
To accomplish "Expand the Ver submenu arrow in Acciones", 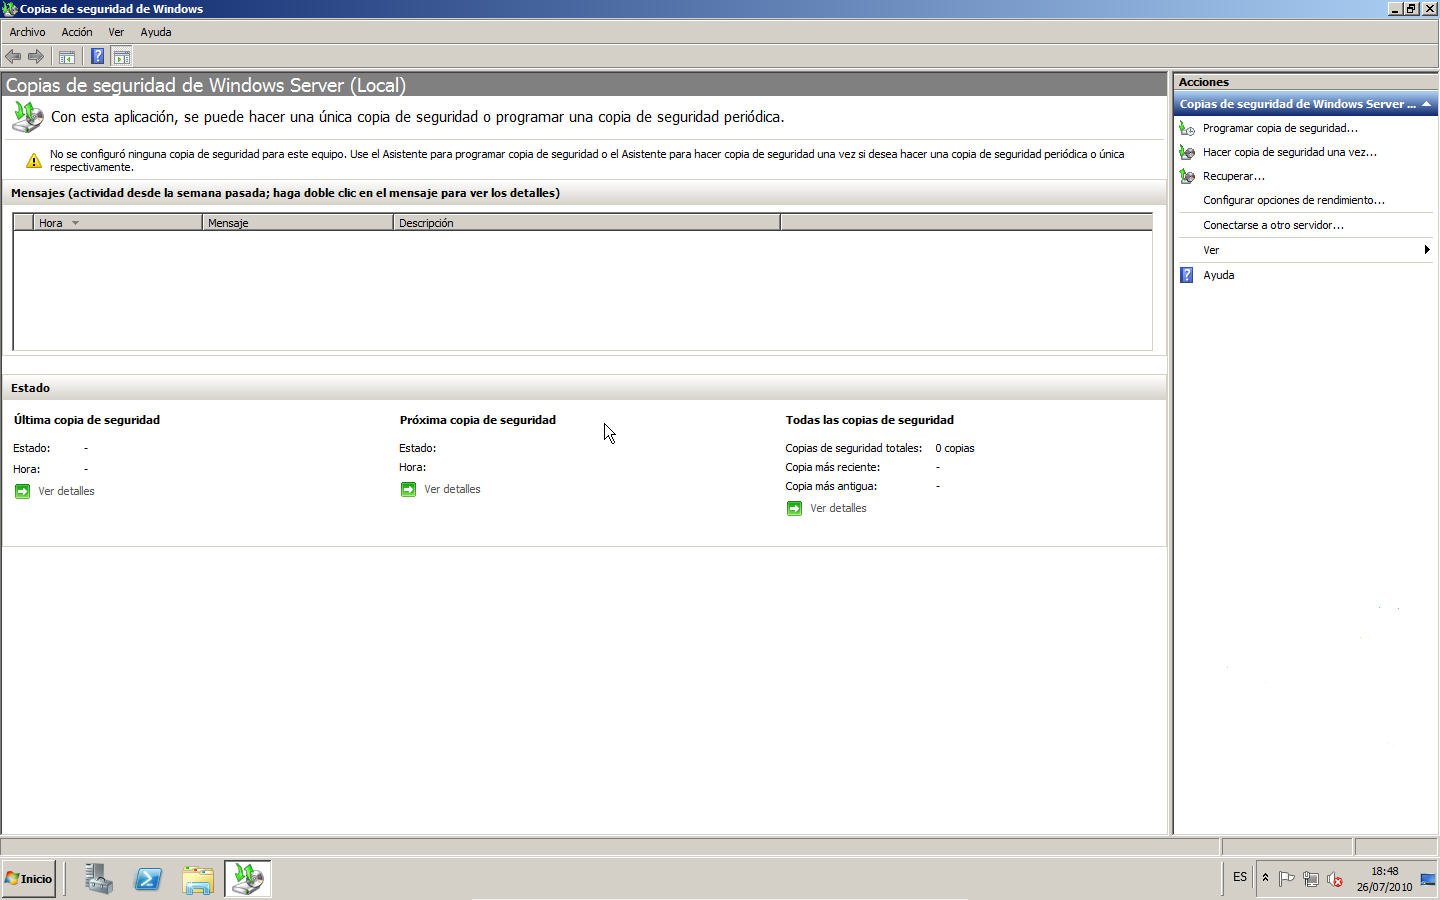I will click(x=1427, y=250).
